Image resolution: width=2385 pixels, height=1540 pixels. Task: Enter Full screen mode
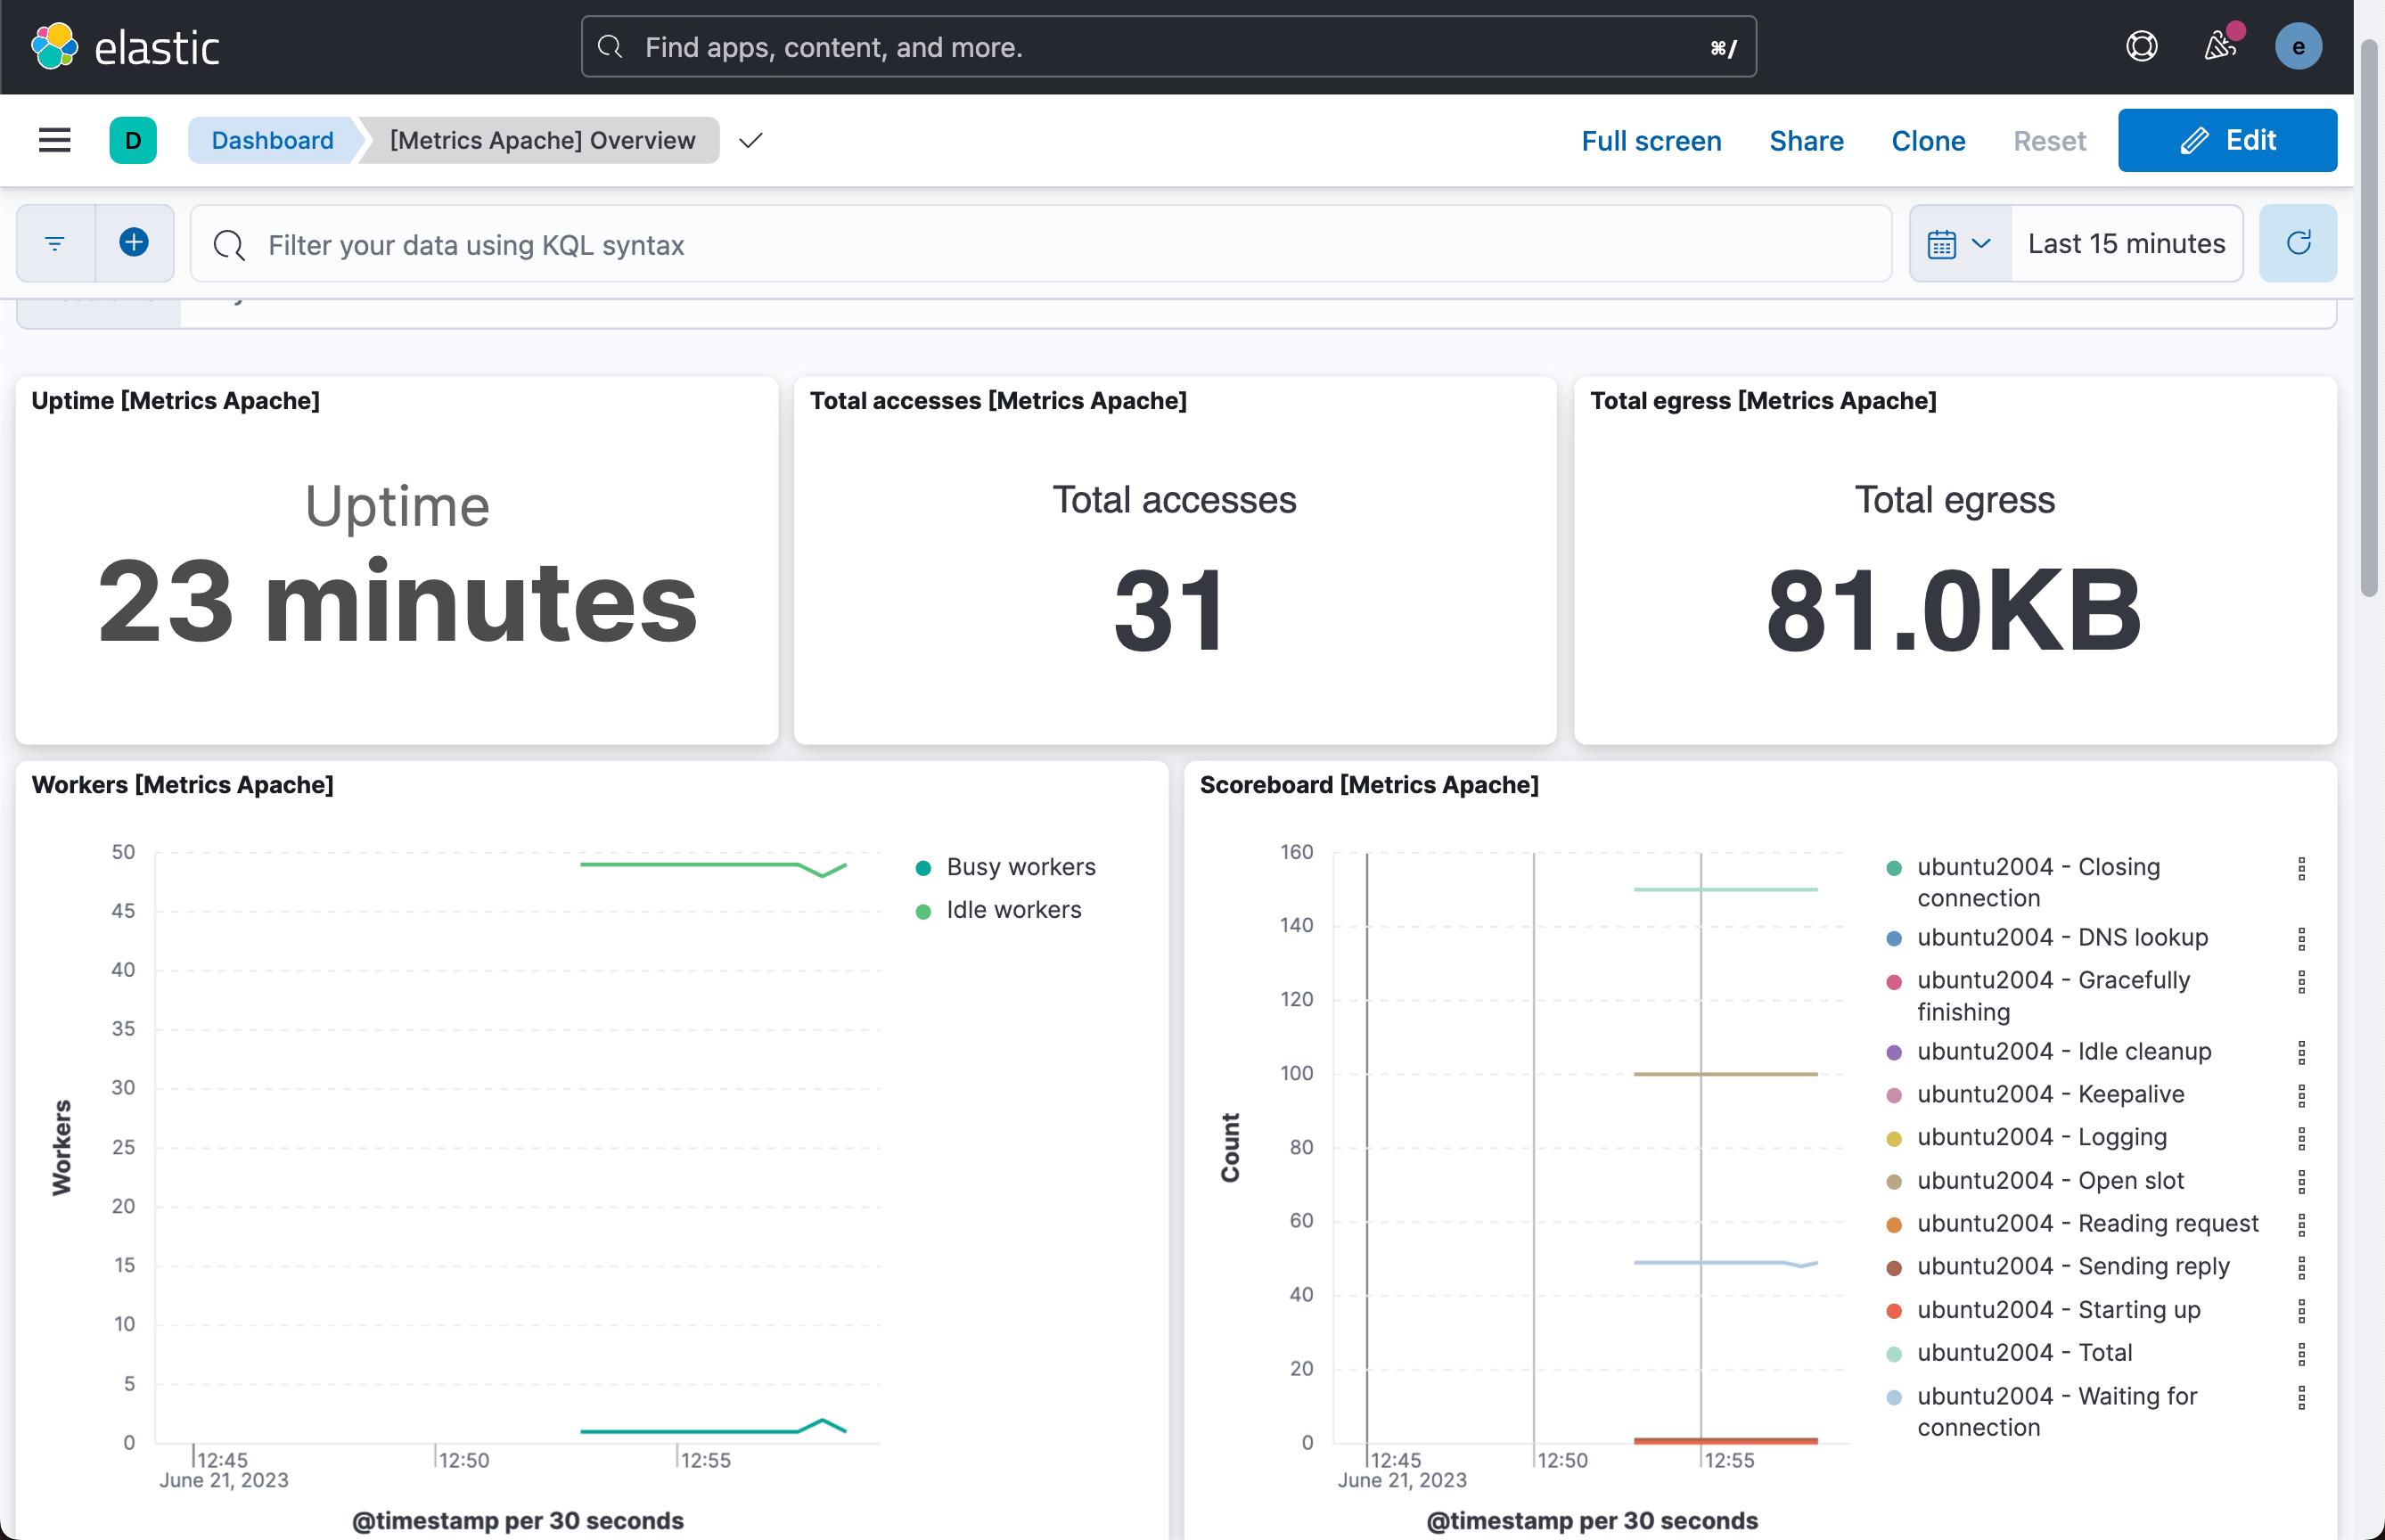(x=1651, y=141)
